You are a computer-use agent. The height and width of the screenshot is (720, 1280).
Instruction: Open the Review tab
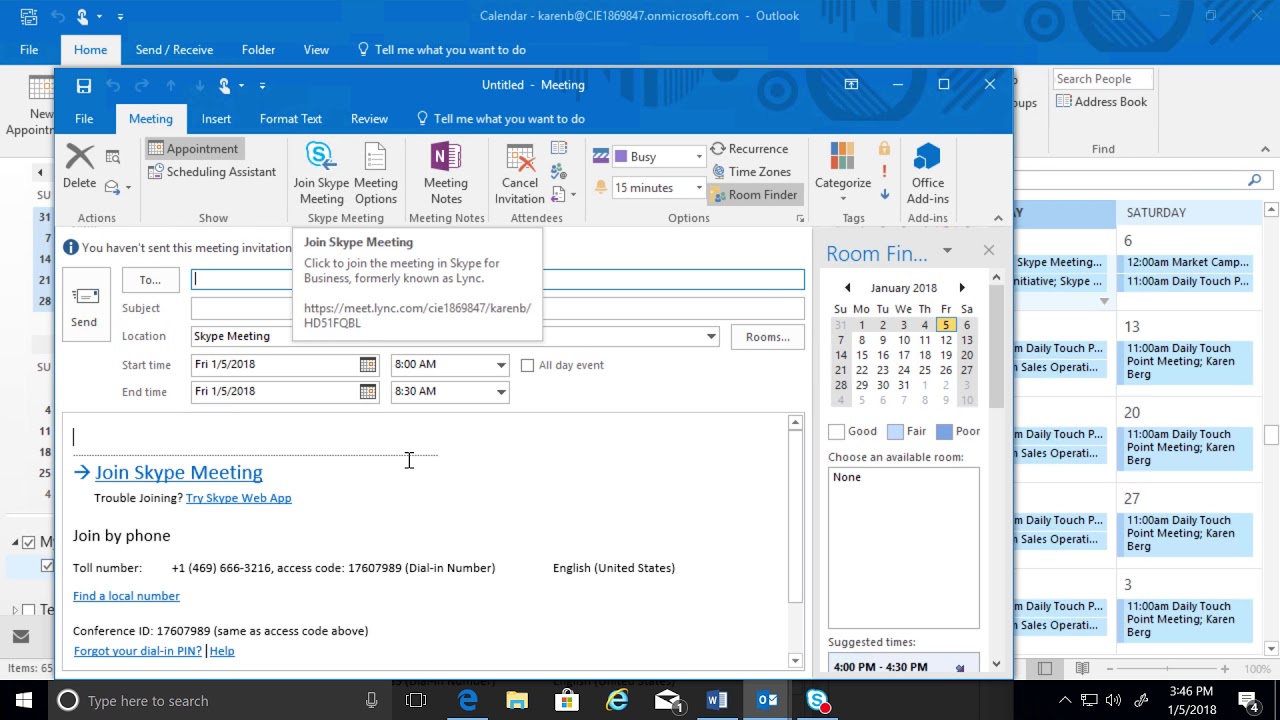(369, 119)
